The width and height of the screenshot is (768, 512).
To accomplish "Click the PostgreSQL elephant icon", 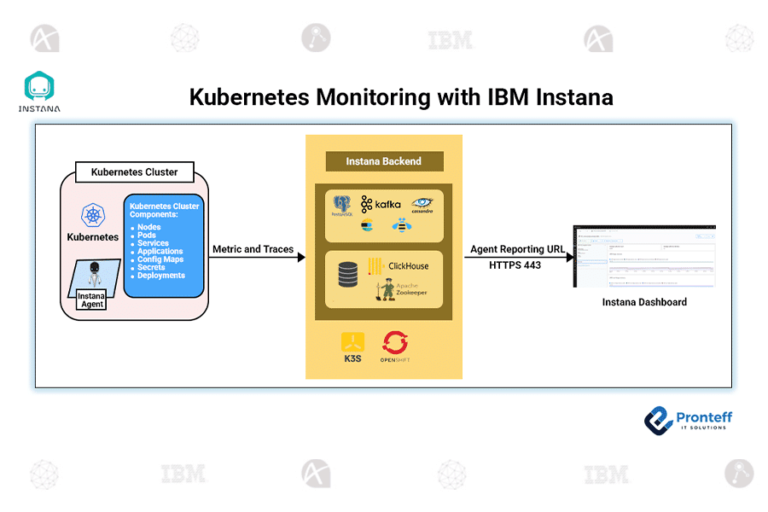I will pos(343,206).
